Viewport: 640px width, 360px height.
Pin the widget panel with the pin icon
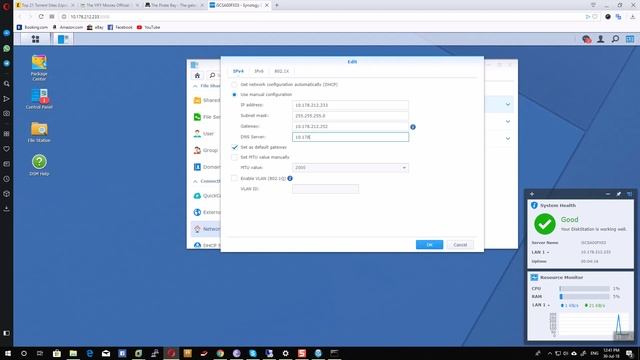coord(619,194)
